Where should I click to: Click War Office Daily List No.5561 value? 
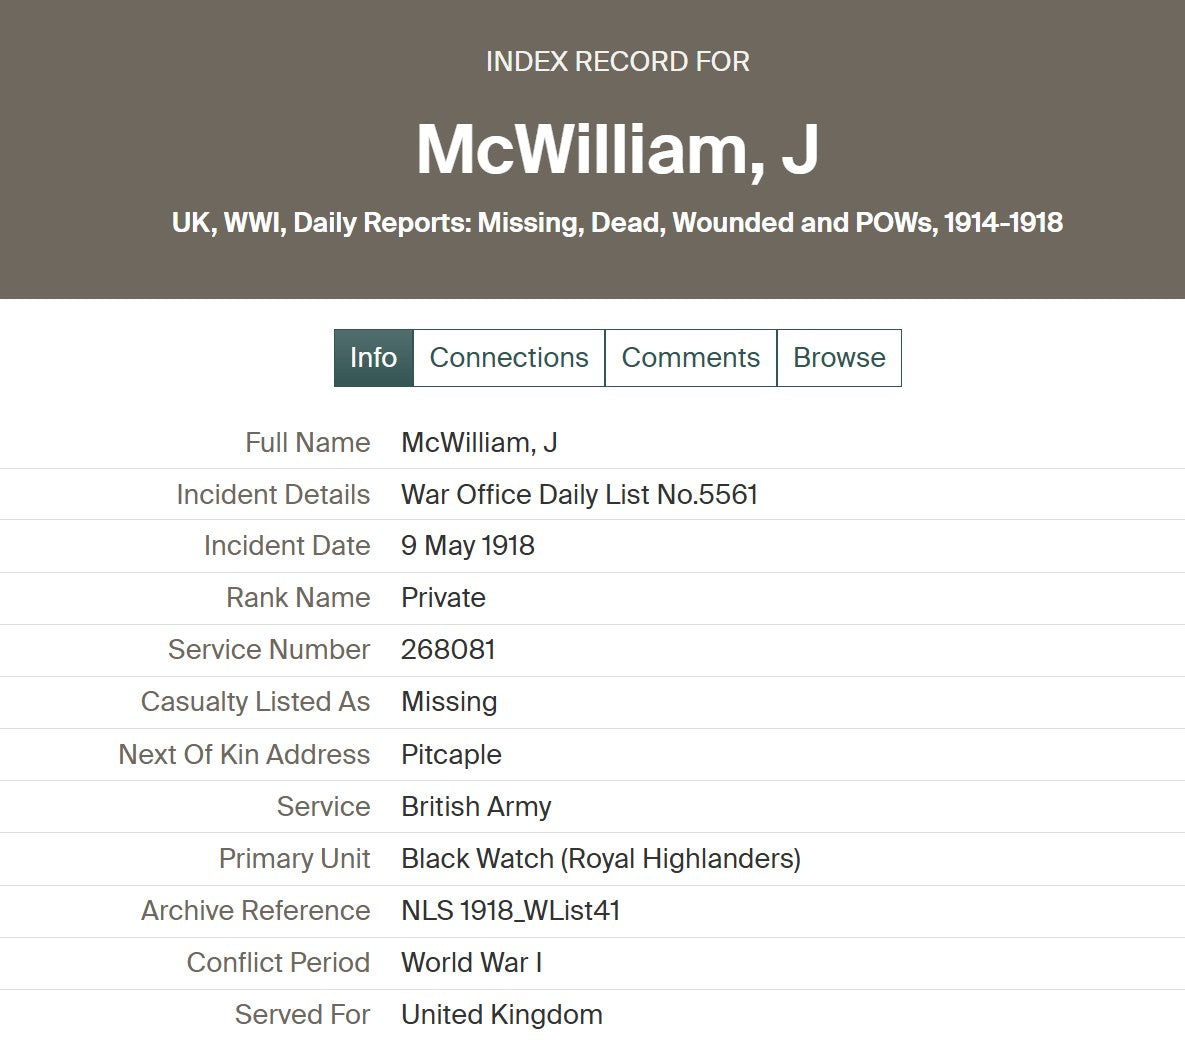[579, 495]
